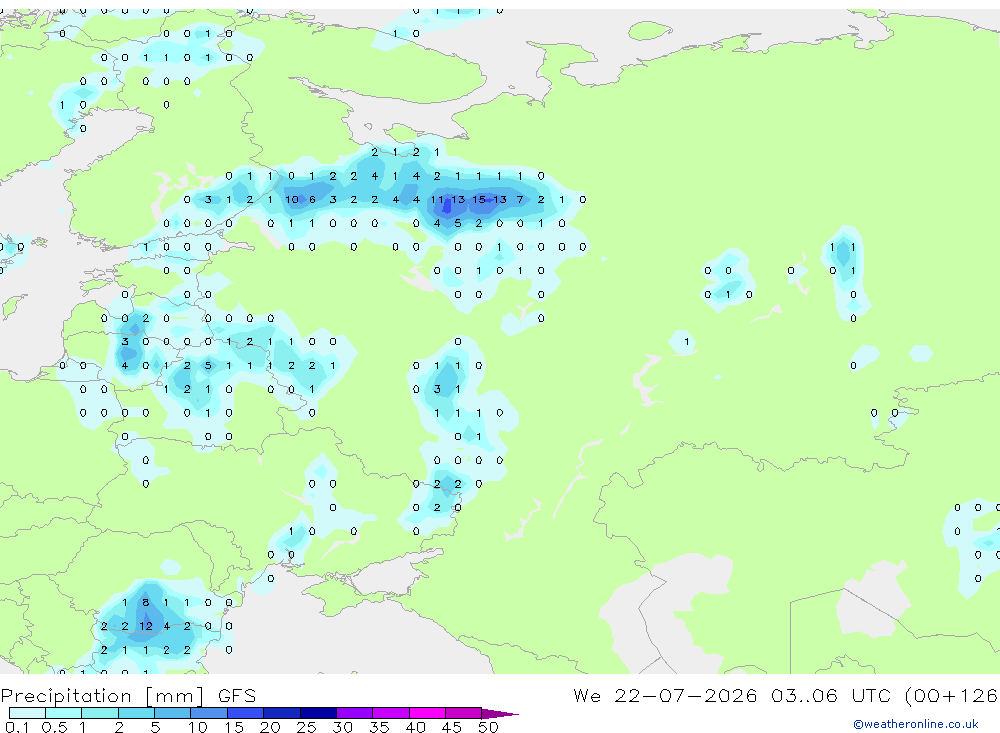Pick the 5–10 mm legend color swatch
The image size is (1000, 733).
tap(173, 713)
